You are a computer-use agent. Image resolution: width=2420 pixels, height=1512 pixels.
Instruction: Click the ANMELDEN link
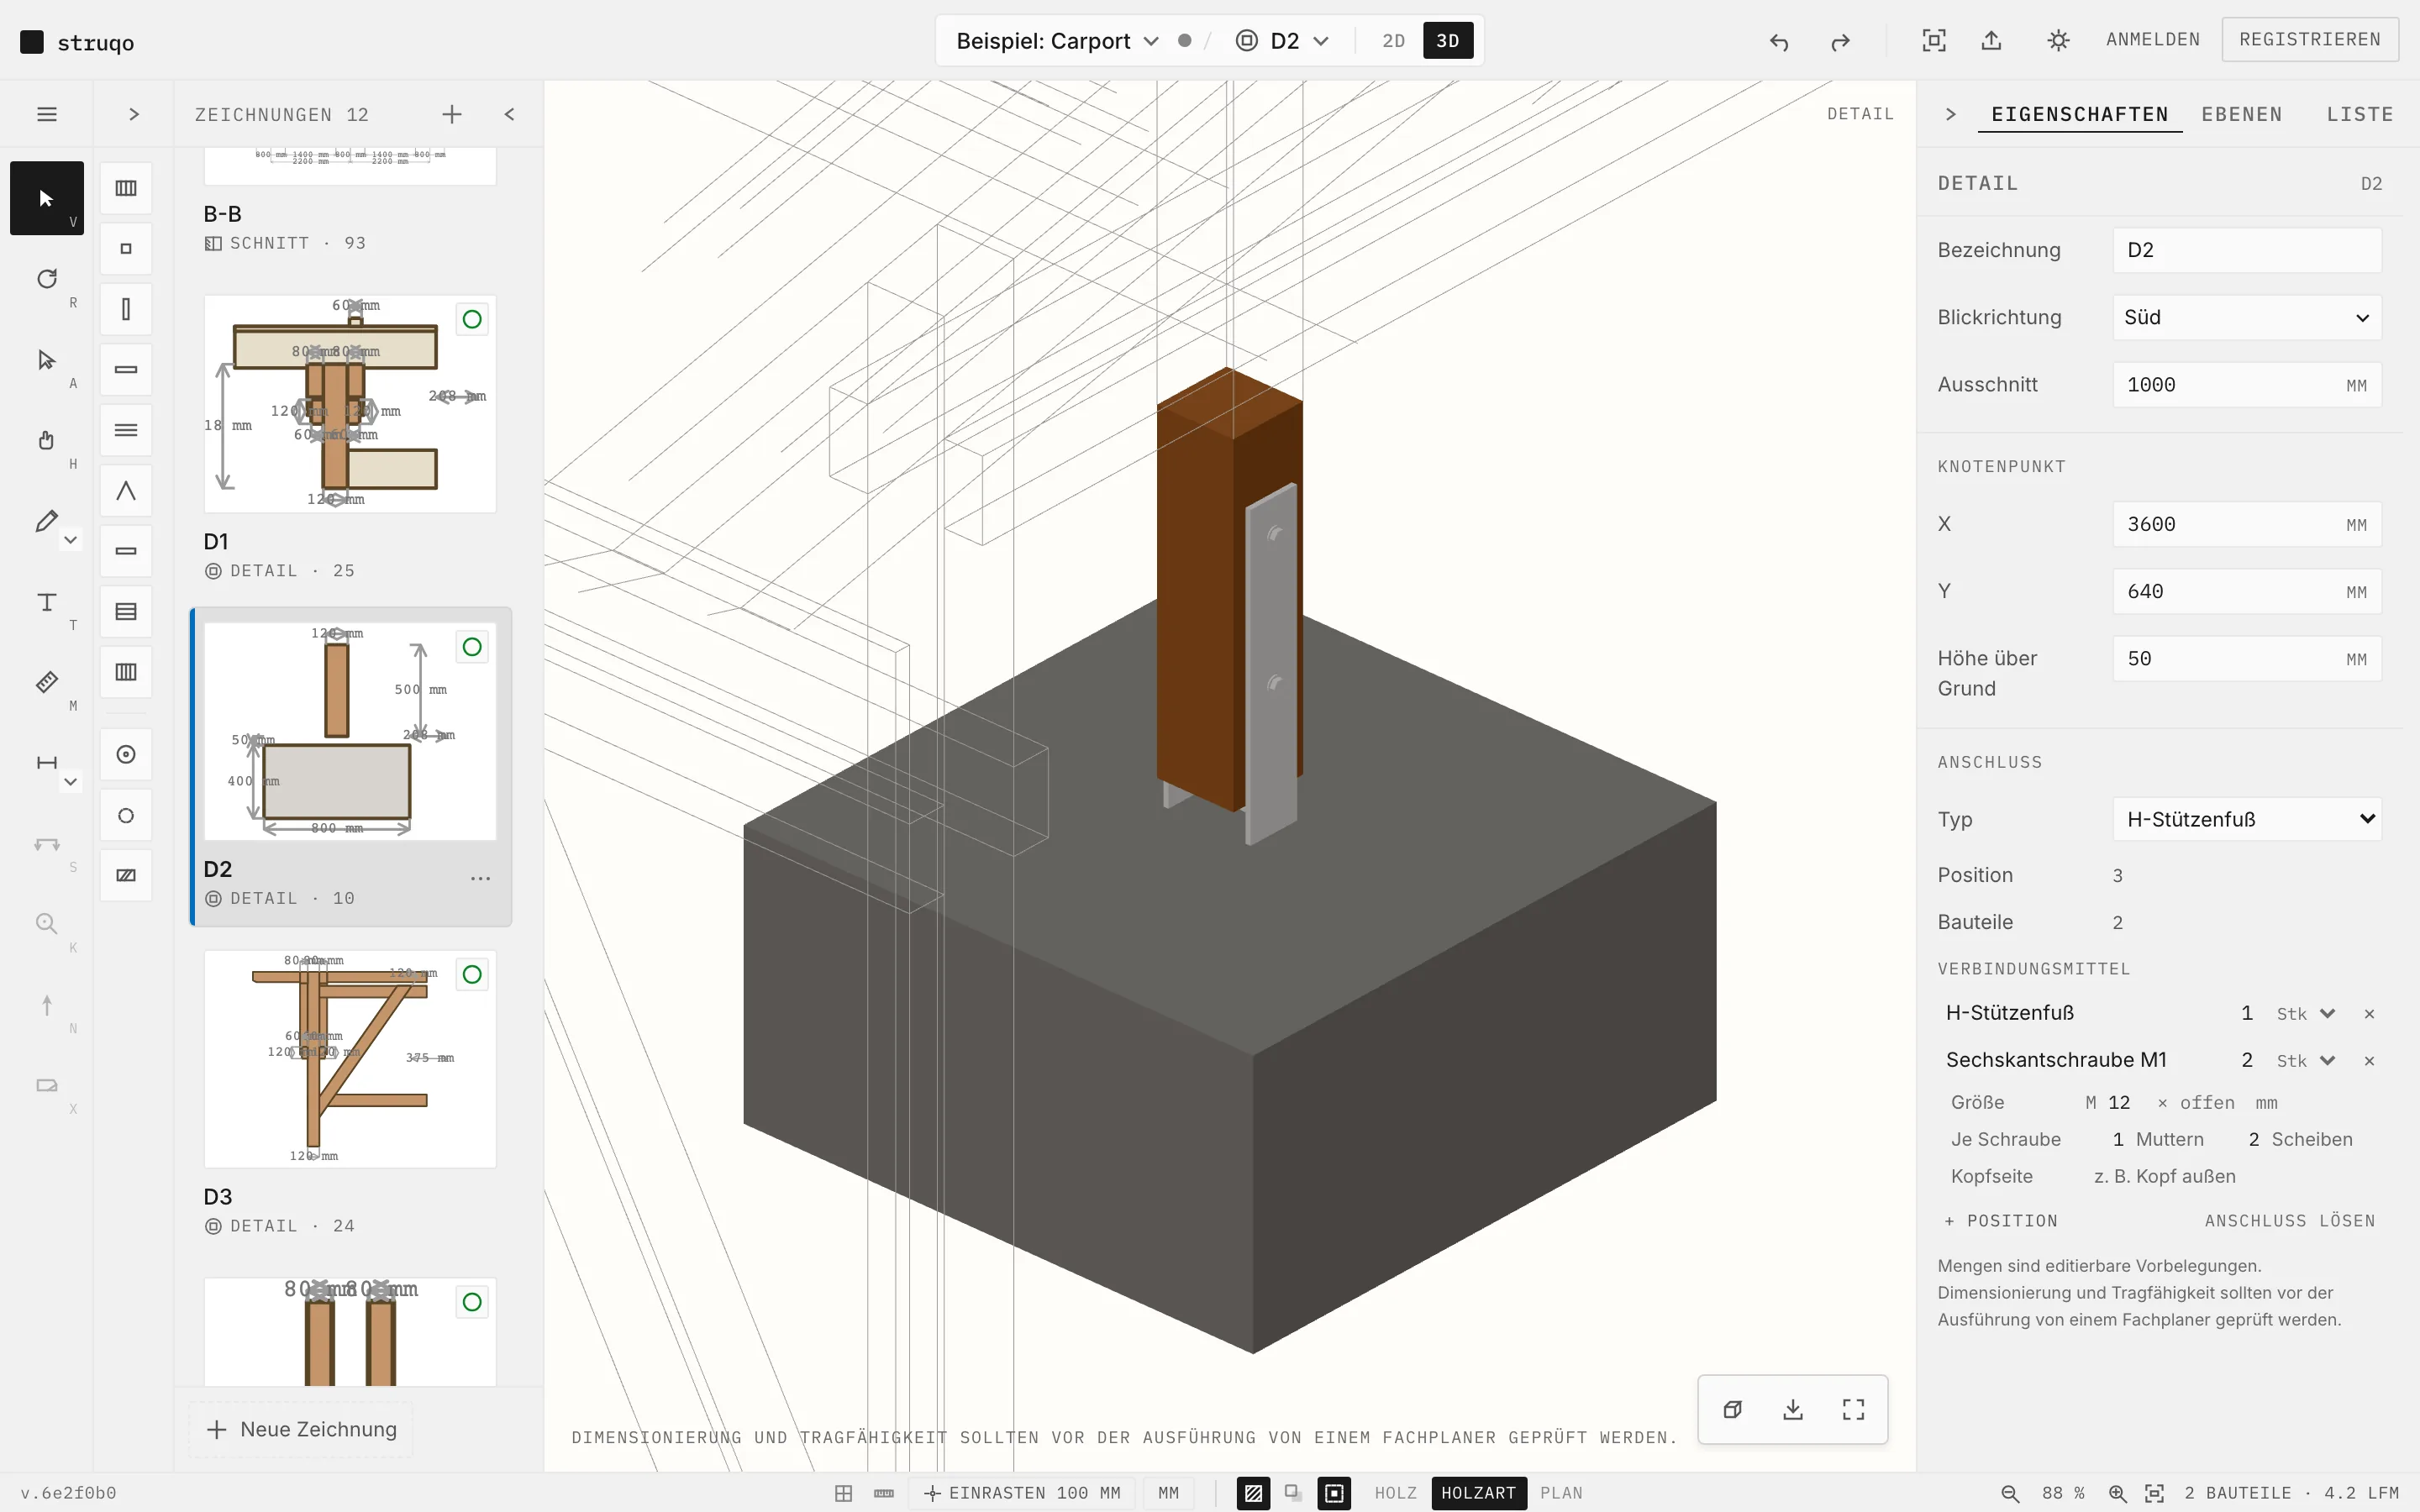[2153, 40]
